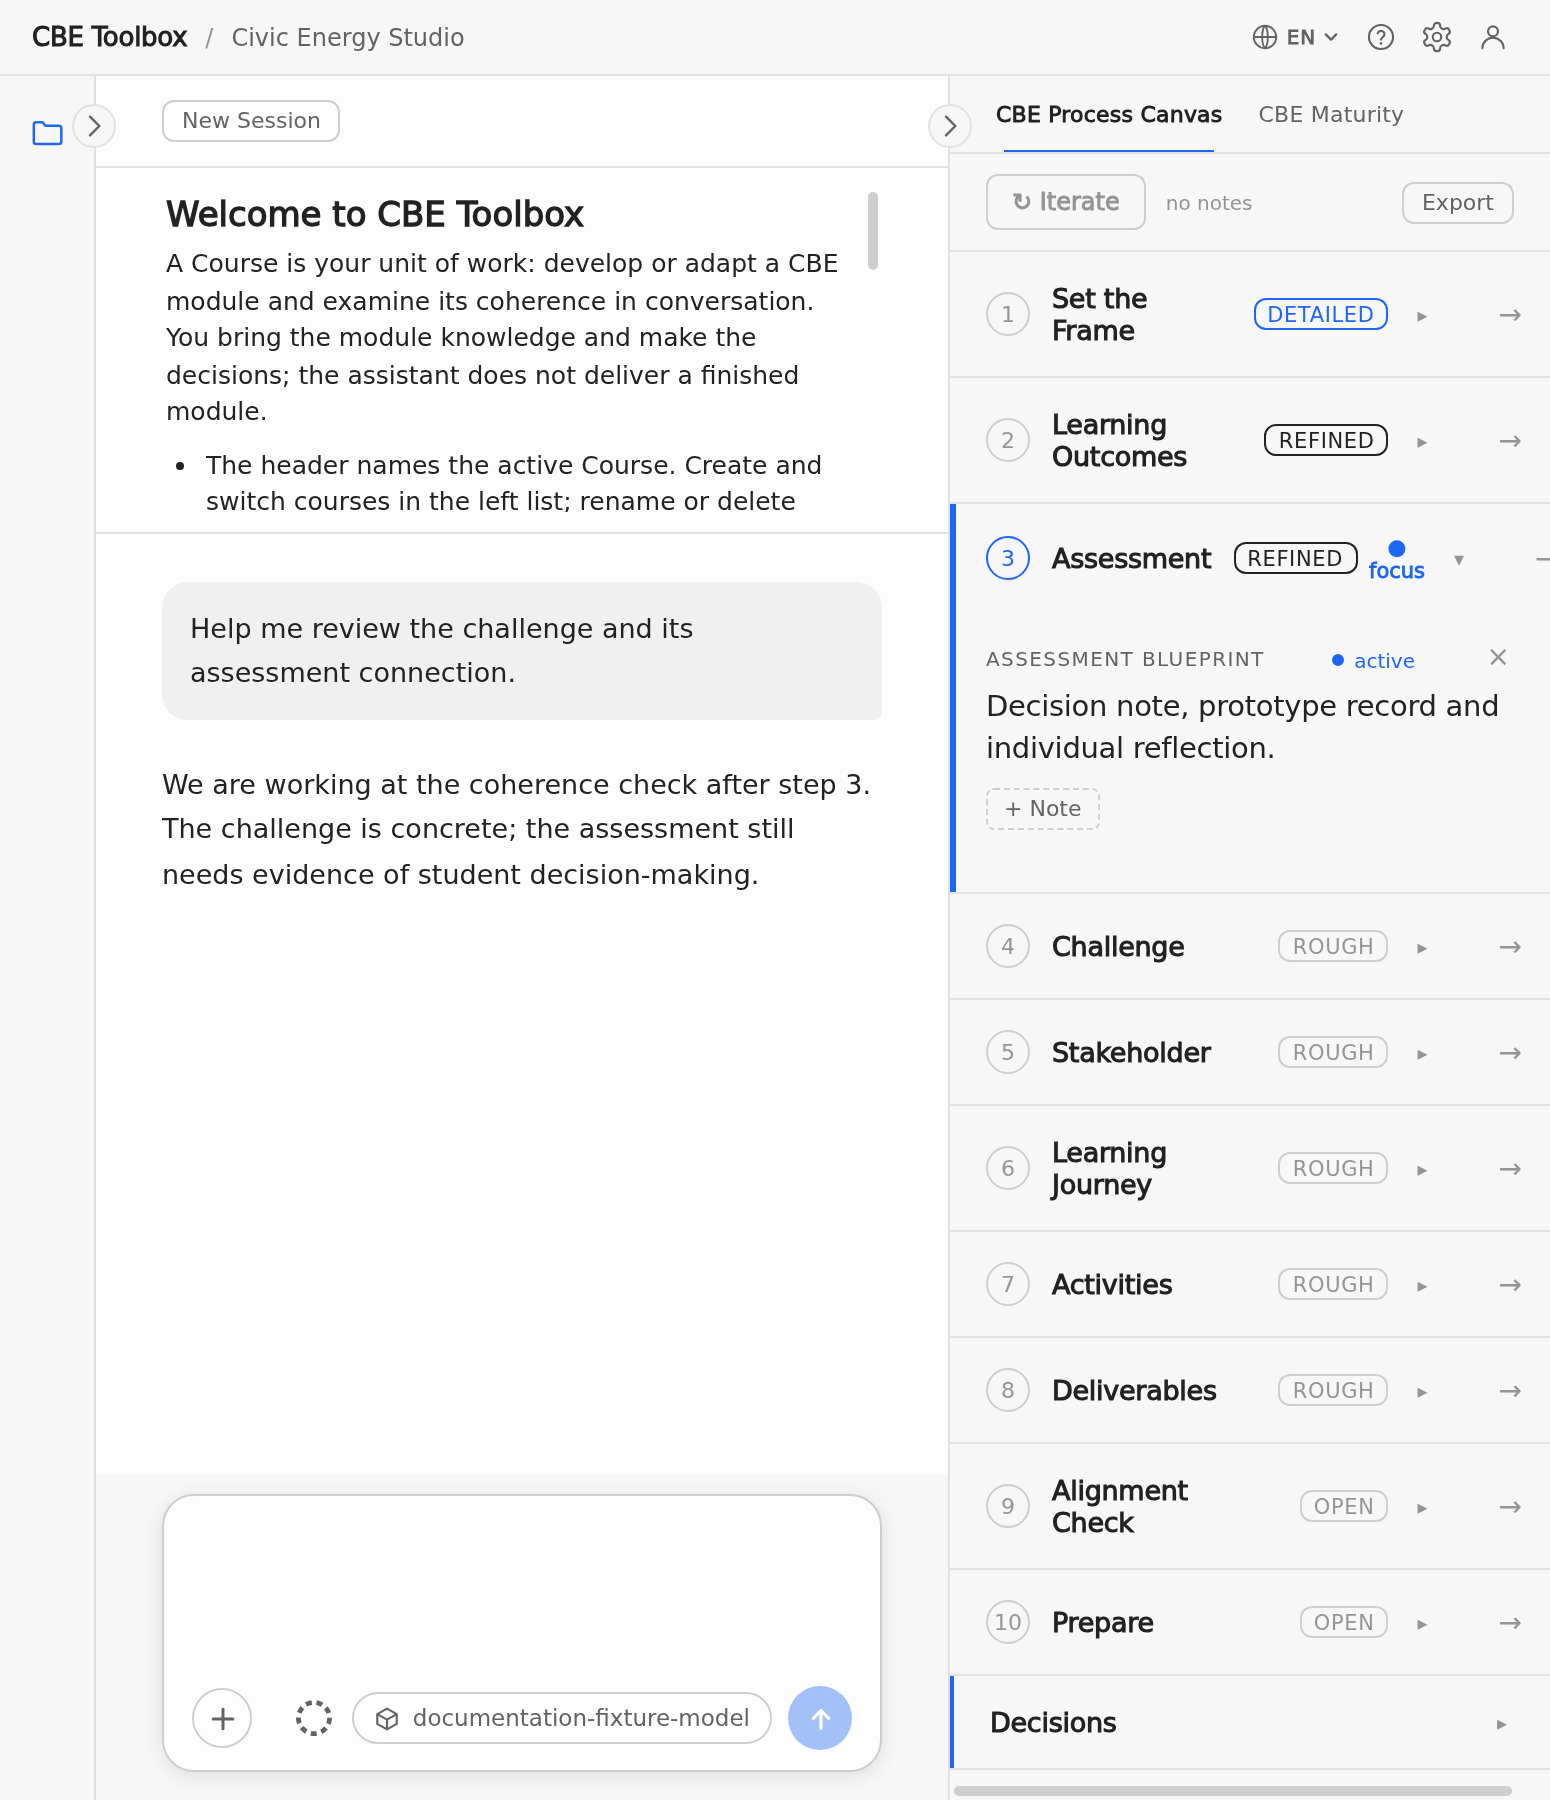The image size is (1550, 1800).
Task: Open settings gear icon
Action: point(1437,37)
